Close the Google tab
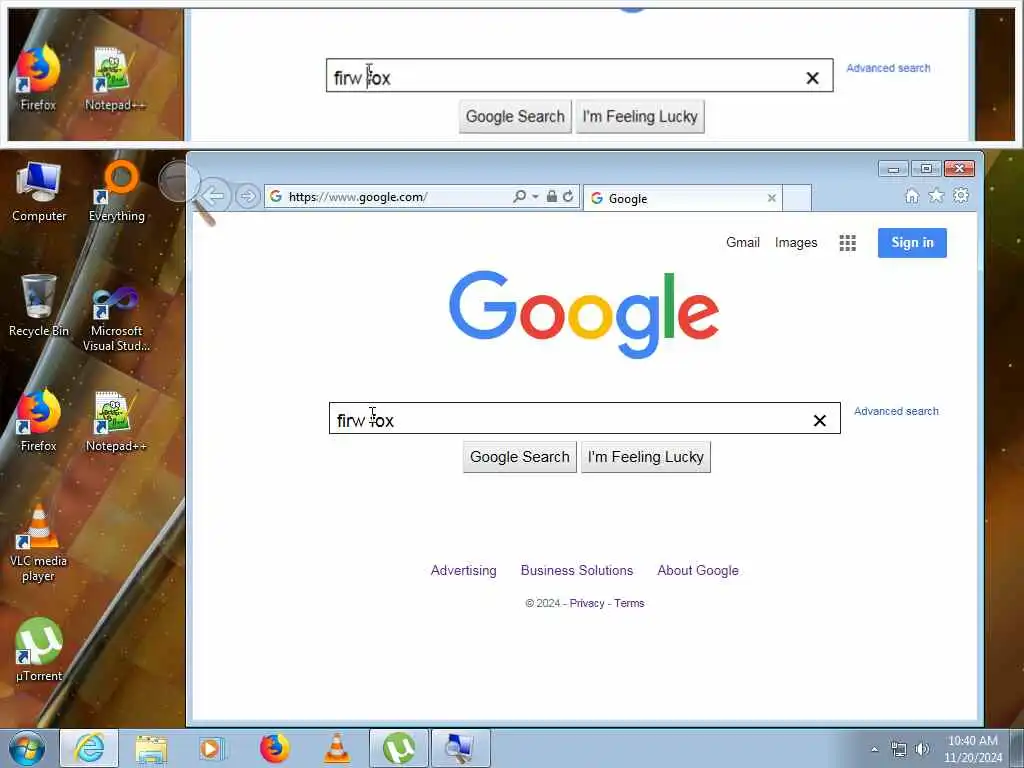 771,198
